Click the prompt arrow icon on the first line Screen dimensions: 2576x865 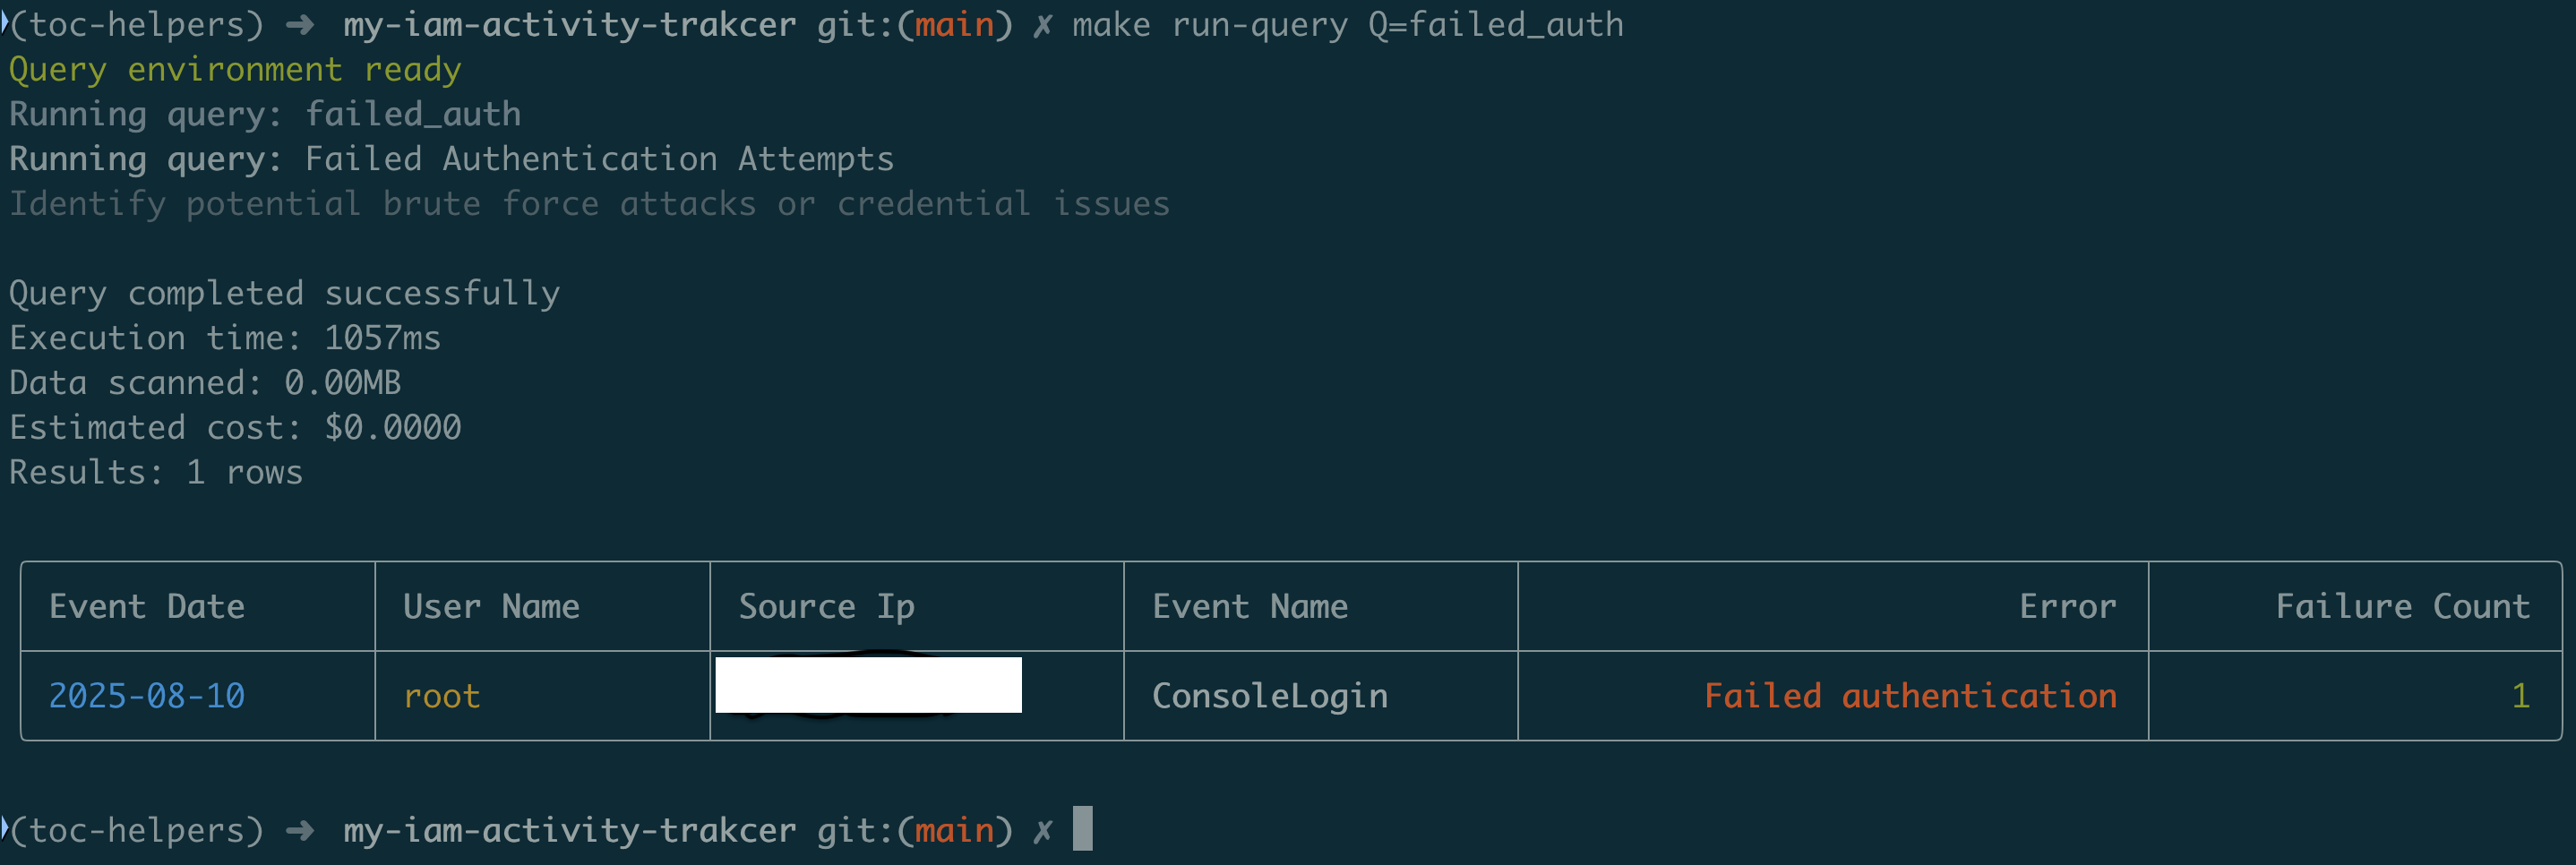(300, 24)
